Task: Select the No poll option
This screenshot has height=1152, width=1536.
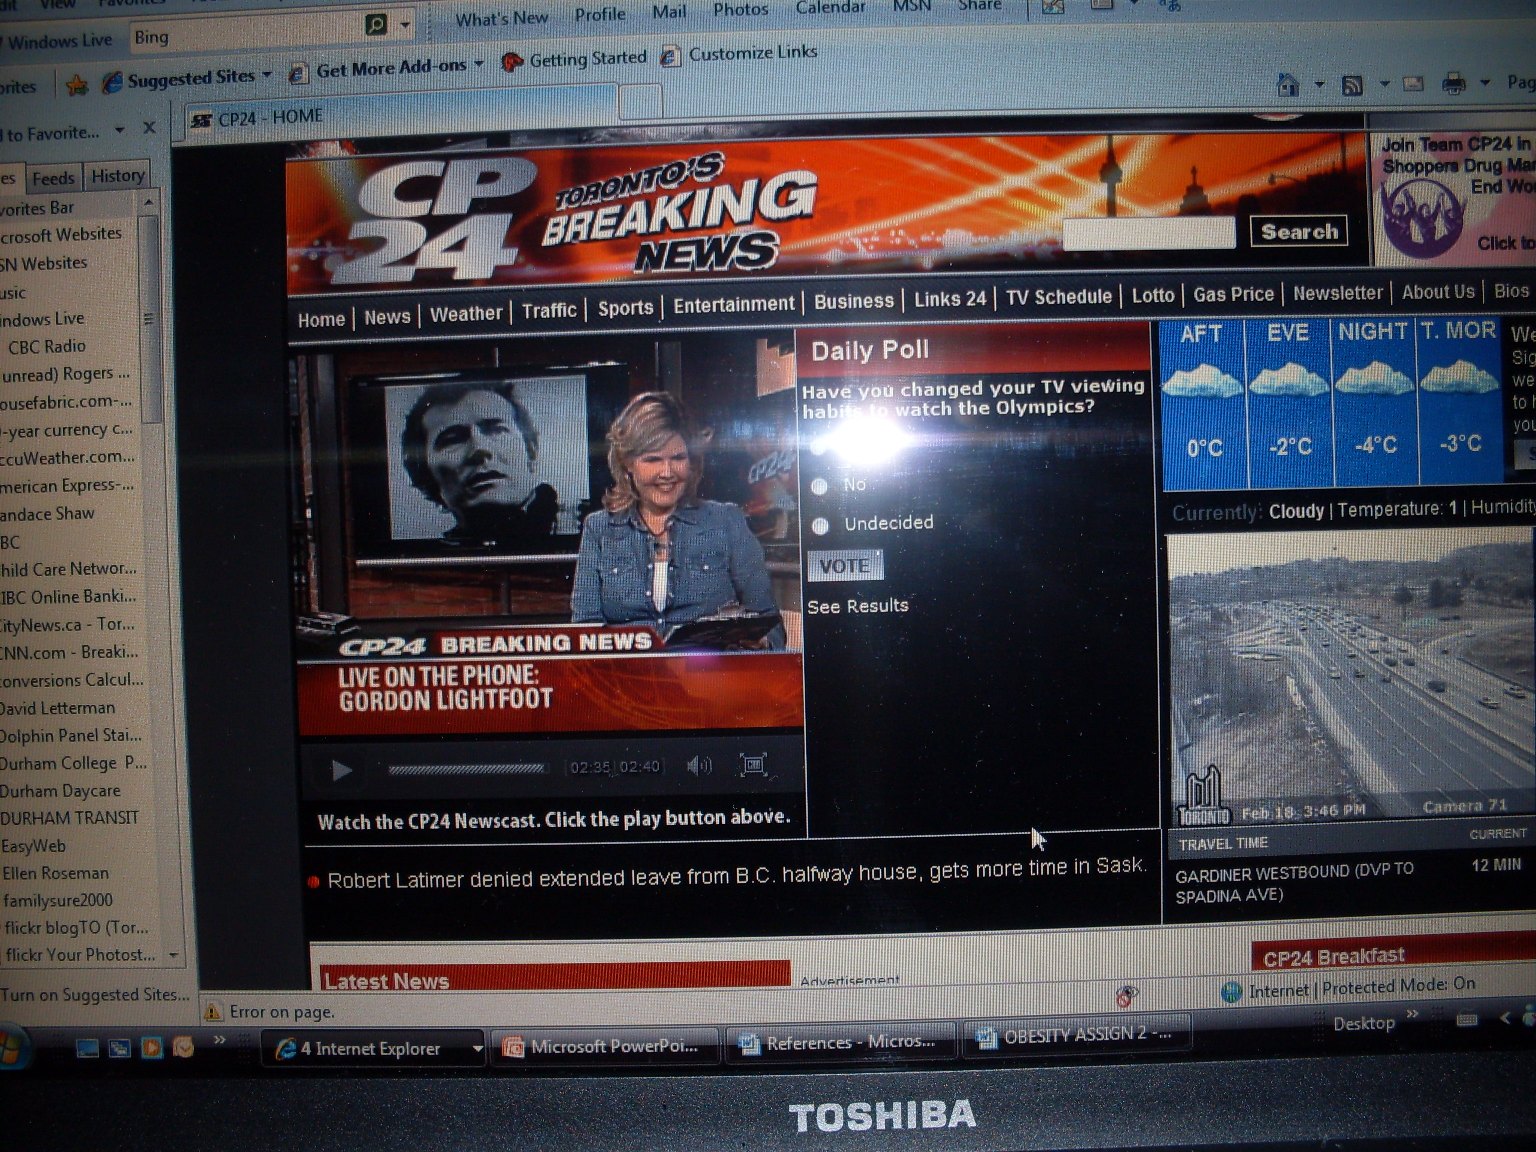Action: 820,486
